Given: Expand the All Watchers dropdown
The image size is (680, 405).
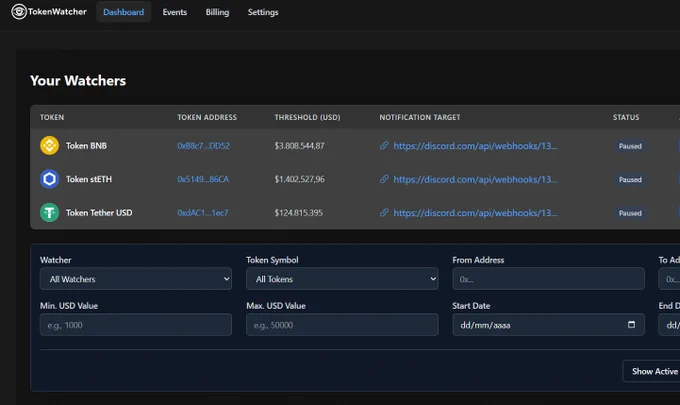Looking at the screenshot, I should click(x=136, y=279).
